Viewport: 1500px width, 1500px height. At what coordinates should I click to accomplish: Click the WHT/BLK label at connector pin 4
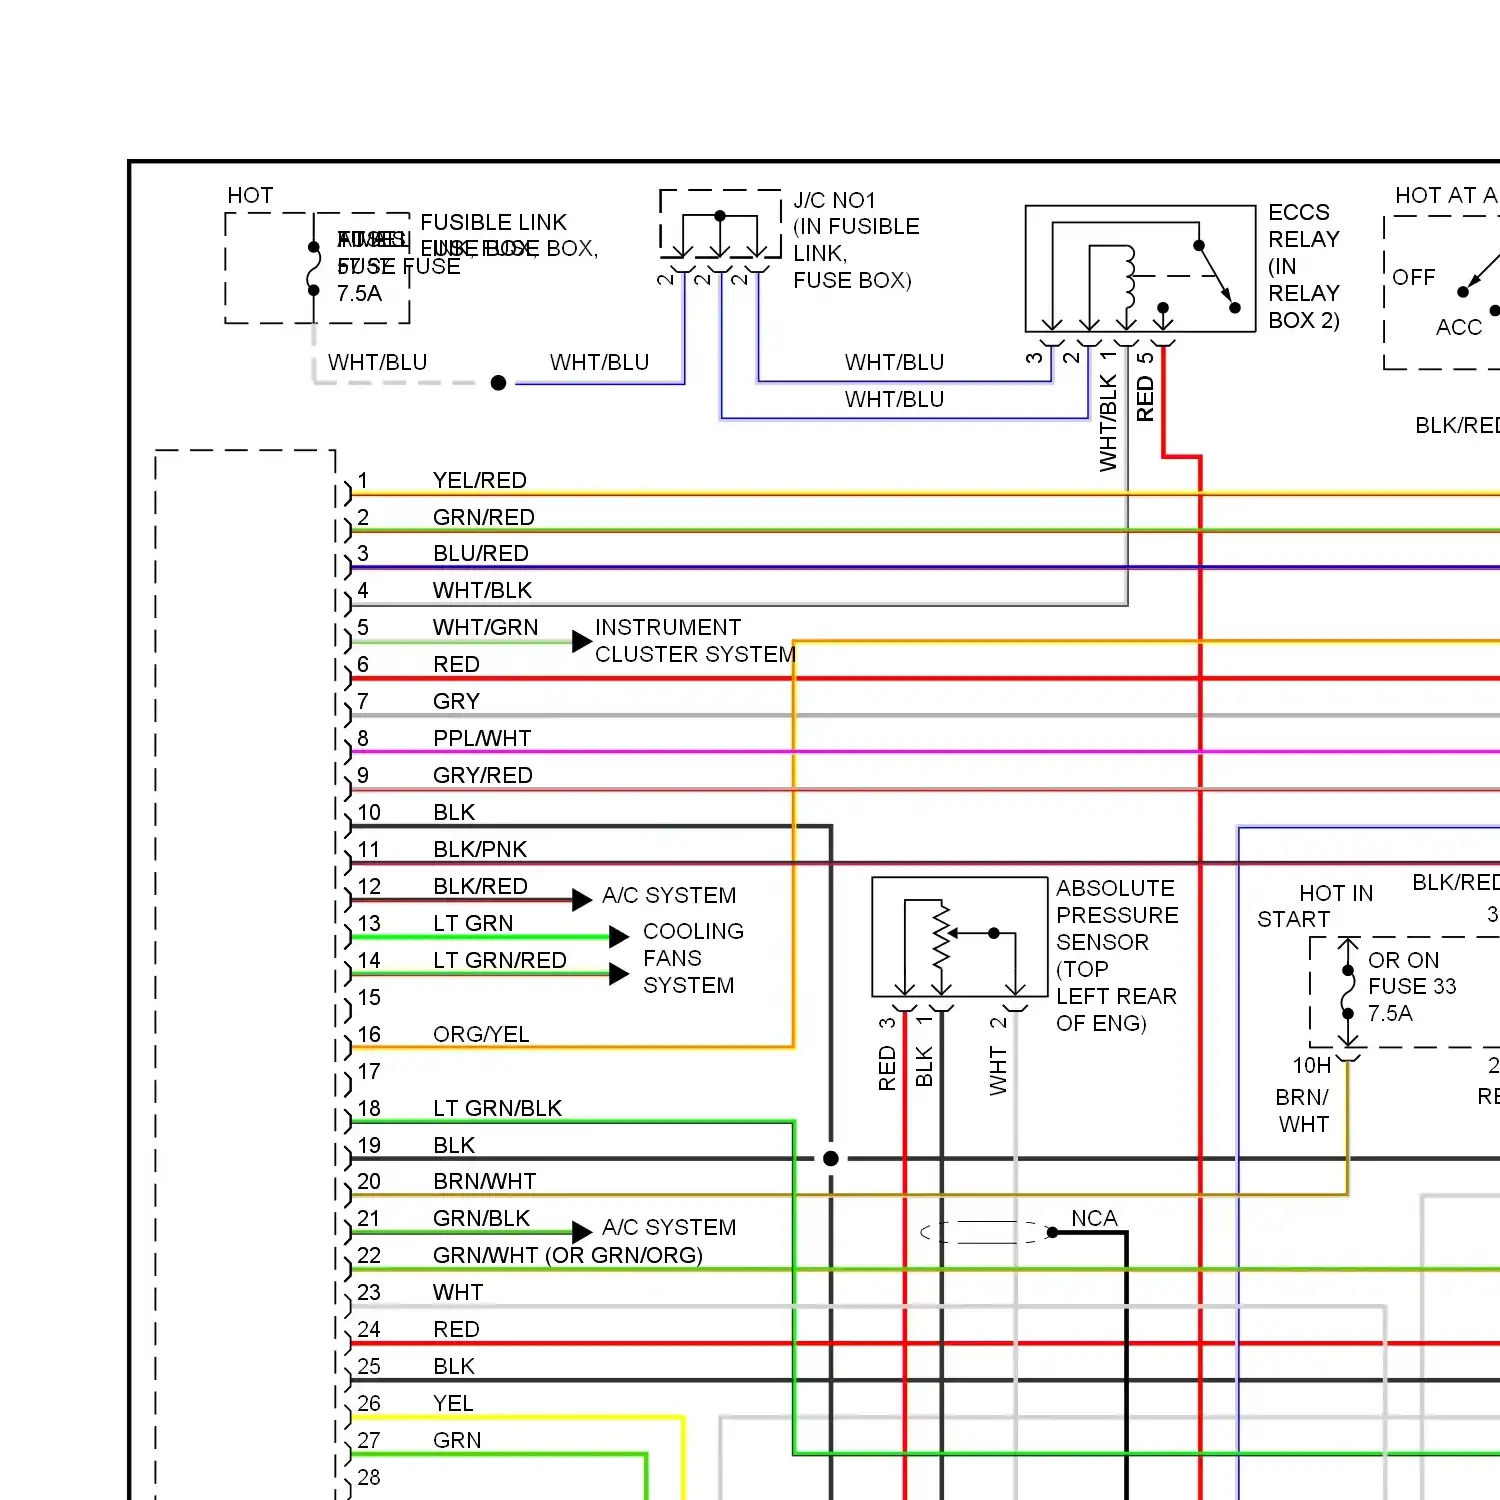(482, 590)
